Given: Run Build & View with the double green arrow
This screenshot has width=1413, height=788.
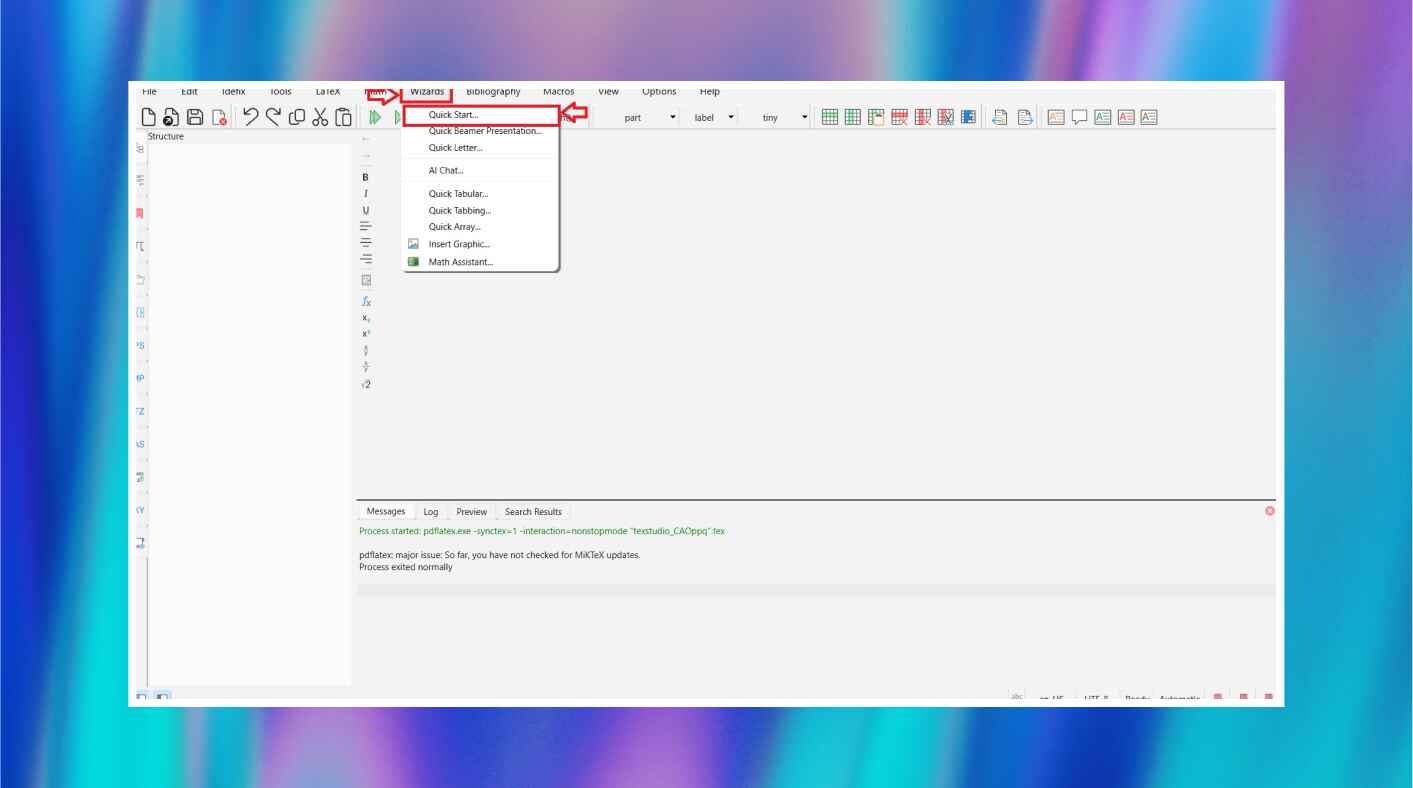Looking at the screenshot, I should (x=375, y=117).
